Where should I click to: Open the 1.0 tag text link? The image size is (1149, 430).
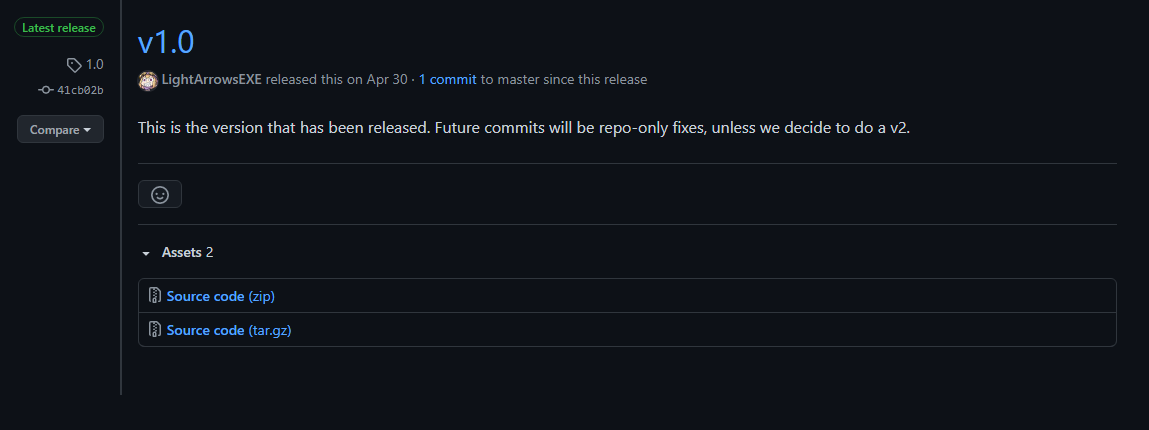coord(95,64)
